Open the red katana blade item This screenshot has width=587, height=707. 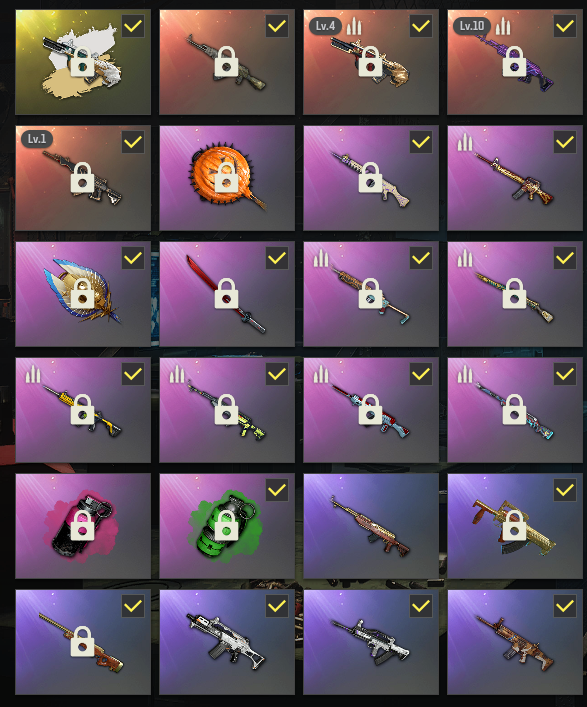click(x=227, y=294)
